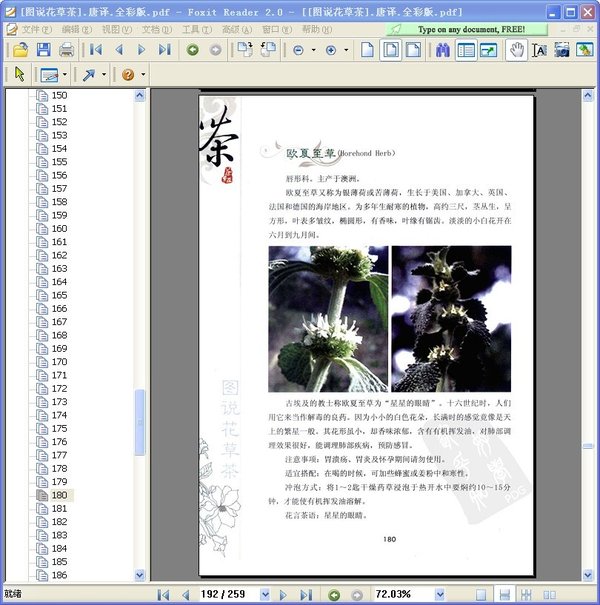Select bookmark 165 in tree
600x605 pixels.
click(x=59, y=295)
